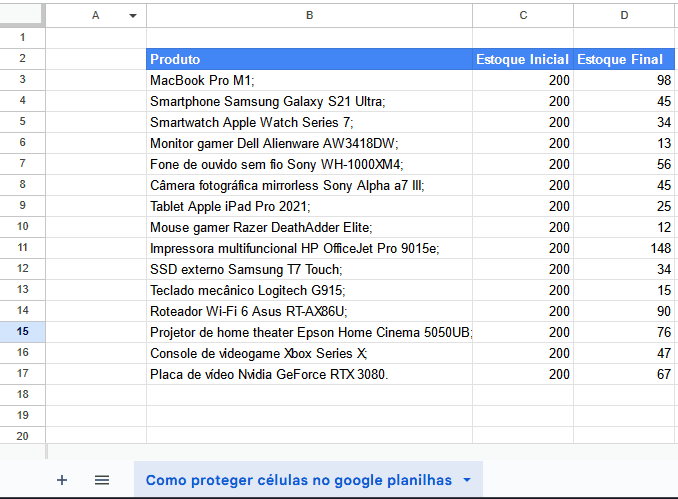Click the add new sheet plus icon

click(x=62, y=480)
